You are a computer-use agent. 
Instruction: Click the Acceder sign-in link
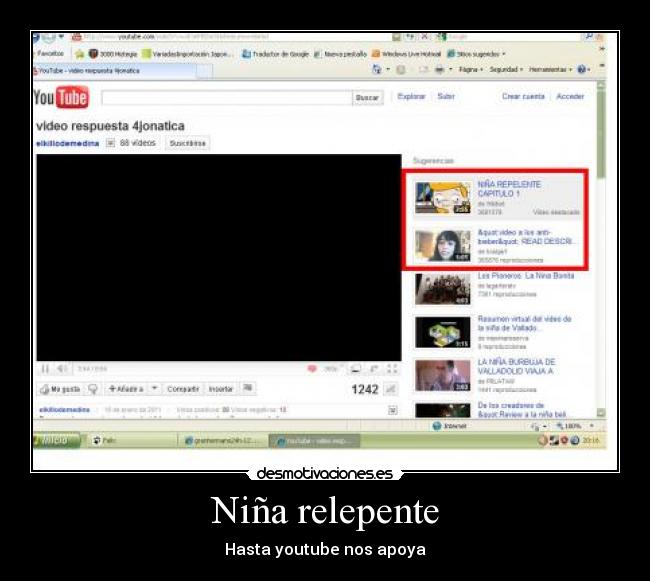tap(570, 97)
